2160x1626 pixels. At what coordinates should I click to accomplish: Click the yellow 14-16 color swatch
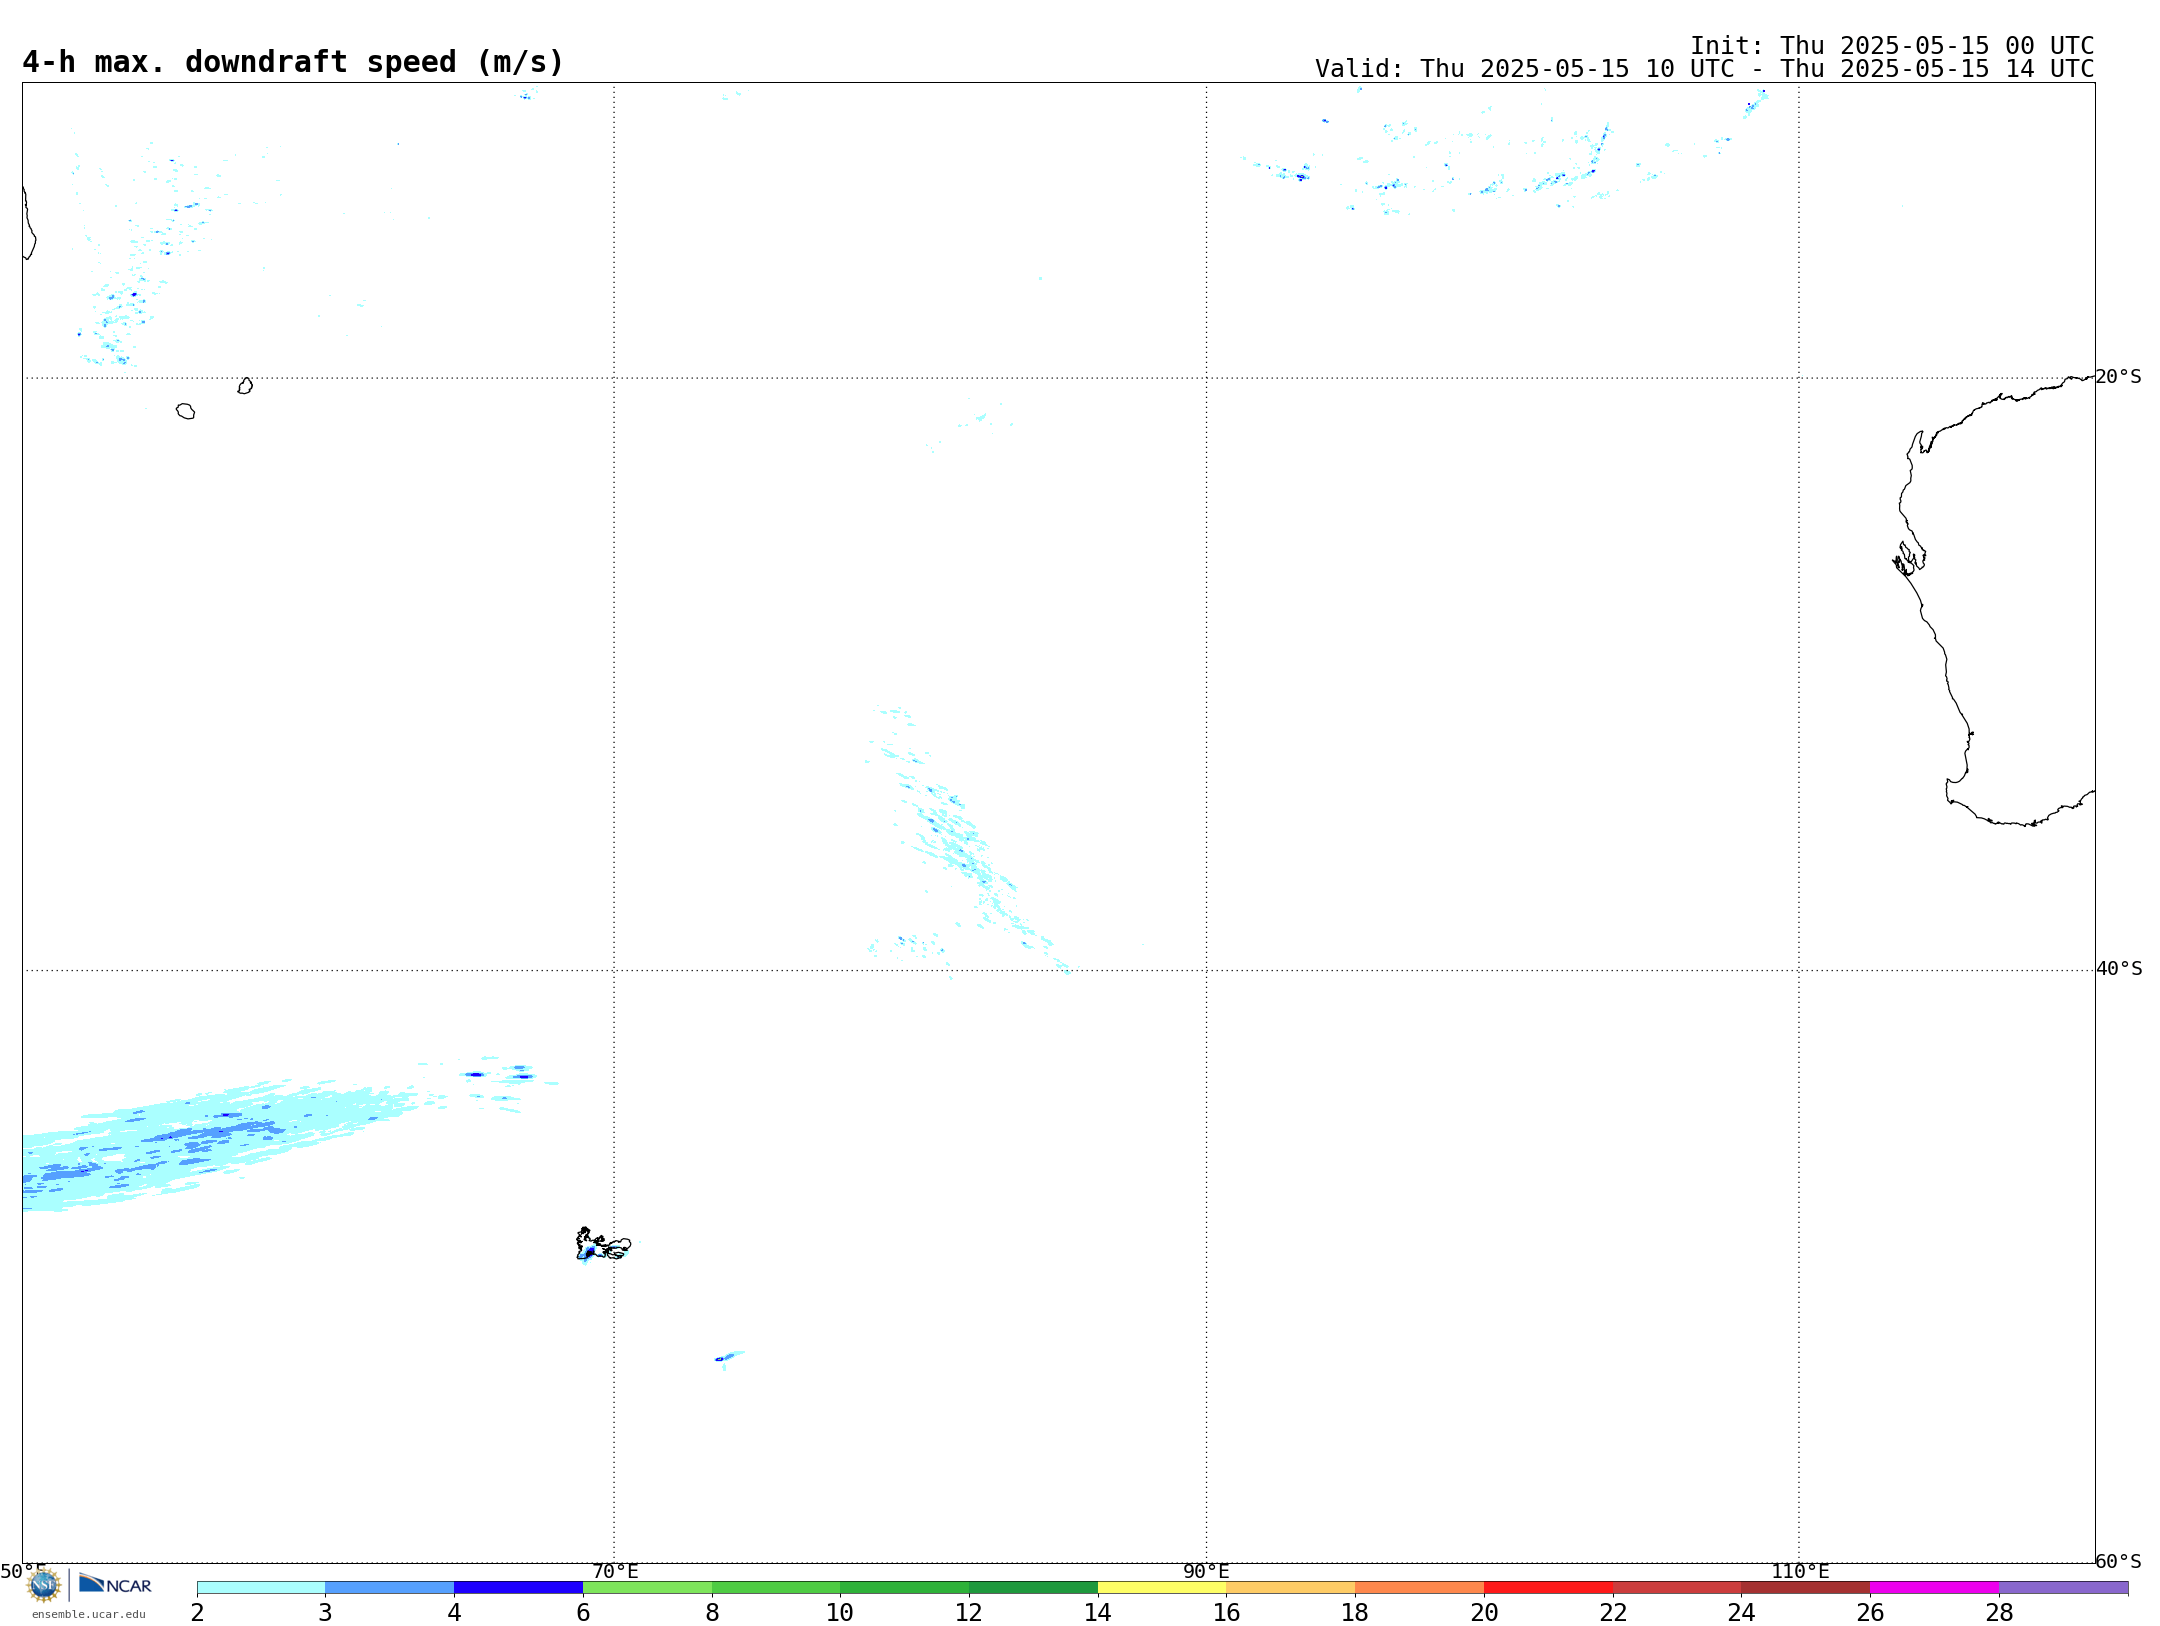(x=1162, y=1587)
